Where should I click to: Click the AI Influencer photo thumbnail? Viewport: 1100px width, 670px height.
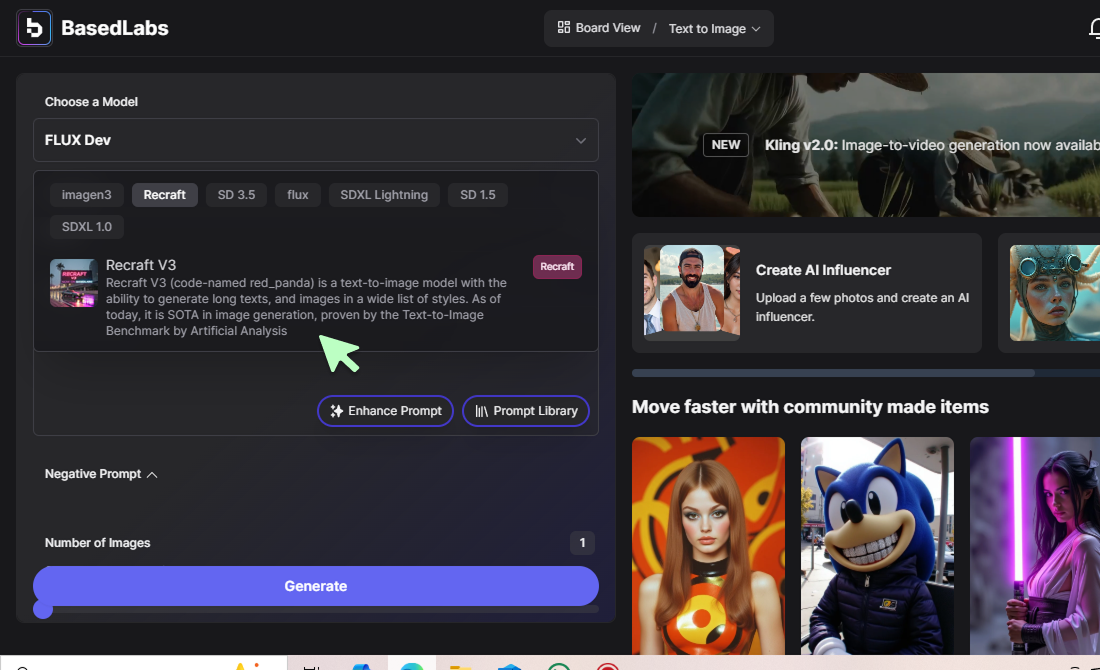[692, 293]
